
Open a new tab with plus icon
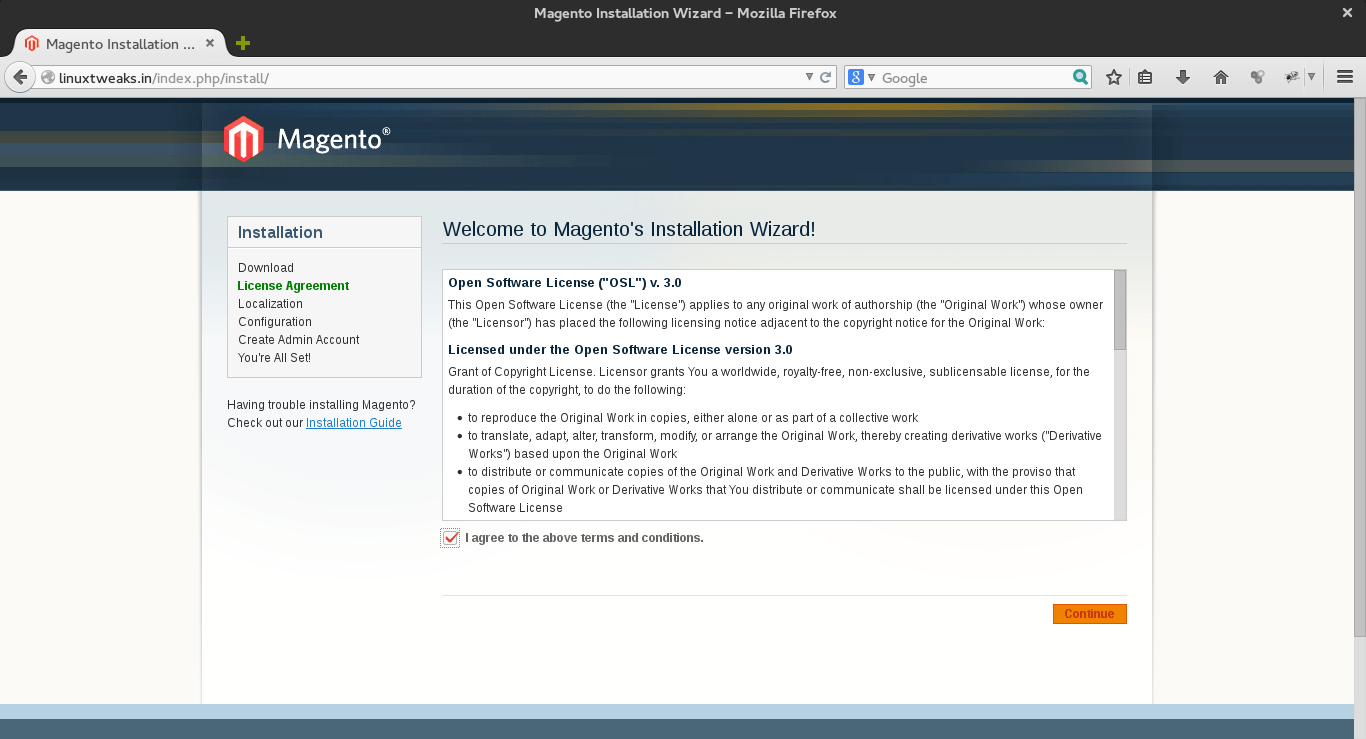click(x=242, y=43)
